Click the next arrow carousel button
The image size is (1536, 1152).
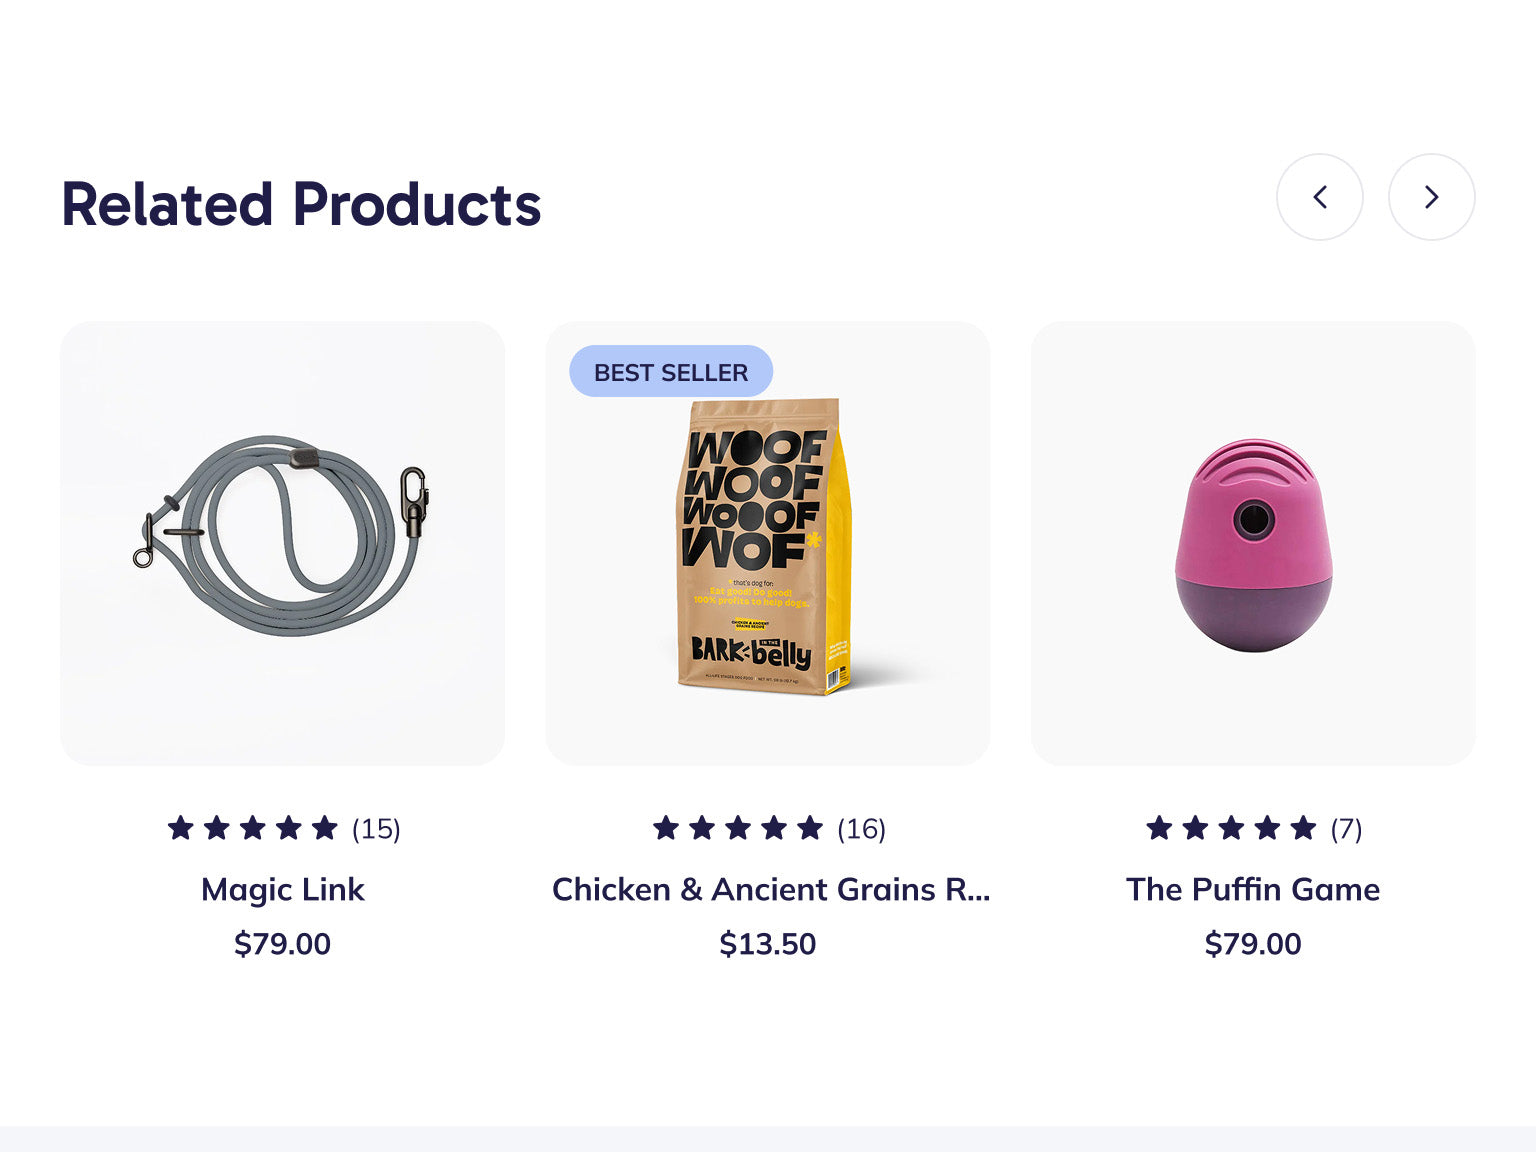[1431, 197]
